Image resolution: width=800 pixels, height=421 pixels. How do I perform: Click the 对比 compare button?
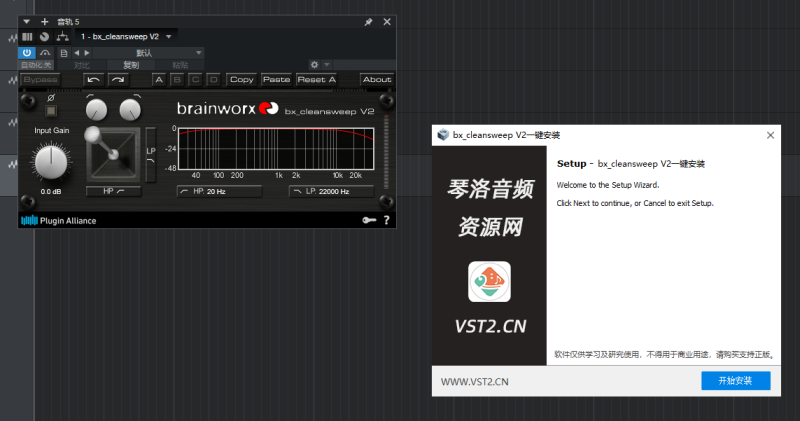tap(82, 65)
